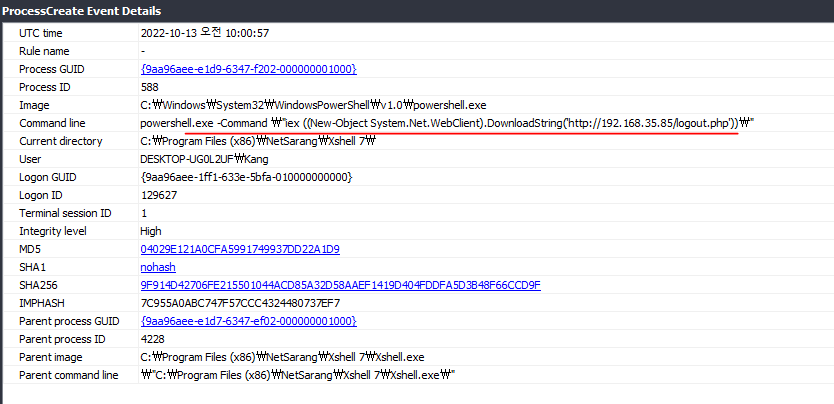This screenshot has height=404, width=834.
Task: Click the Integrity level field label
Action: click(x=53, y=231)
